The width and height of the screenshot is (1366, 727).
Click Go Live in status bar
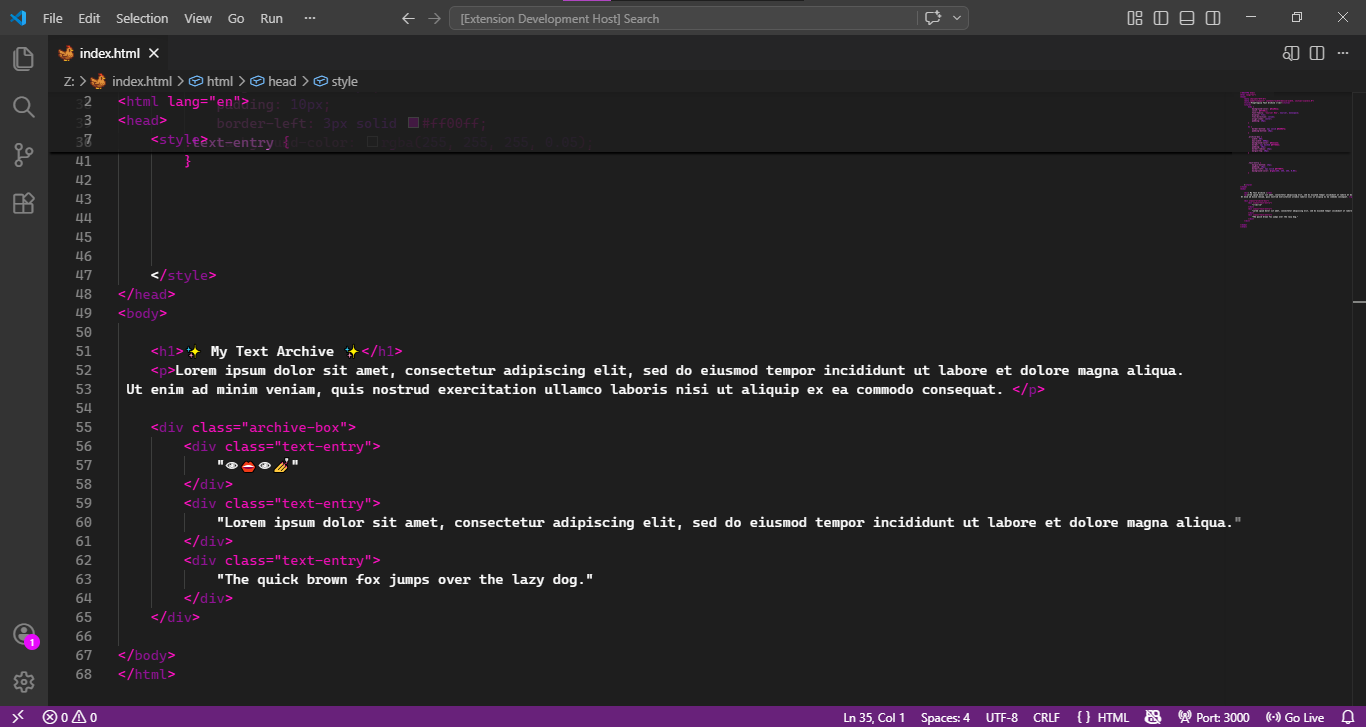1295,717
